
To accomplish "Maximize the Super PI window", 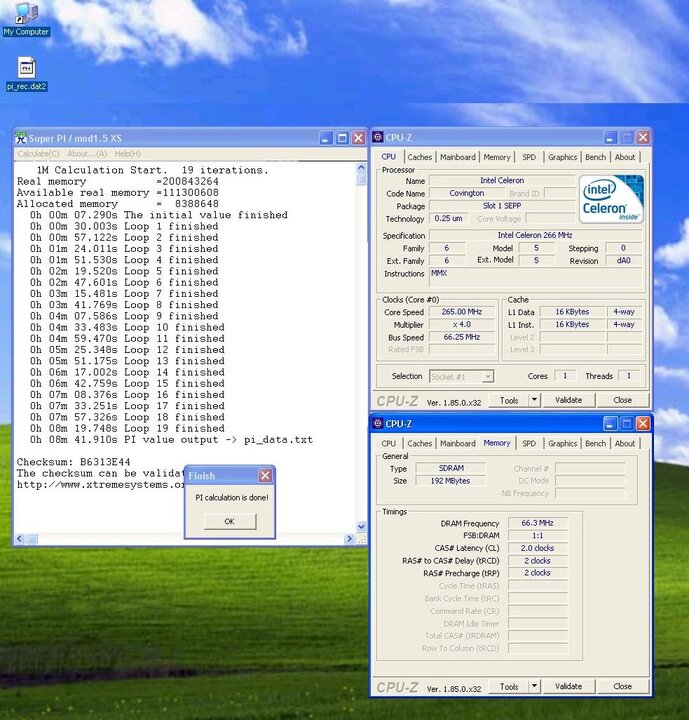I will [x=342, y=138].
